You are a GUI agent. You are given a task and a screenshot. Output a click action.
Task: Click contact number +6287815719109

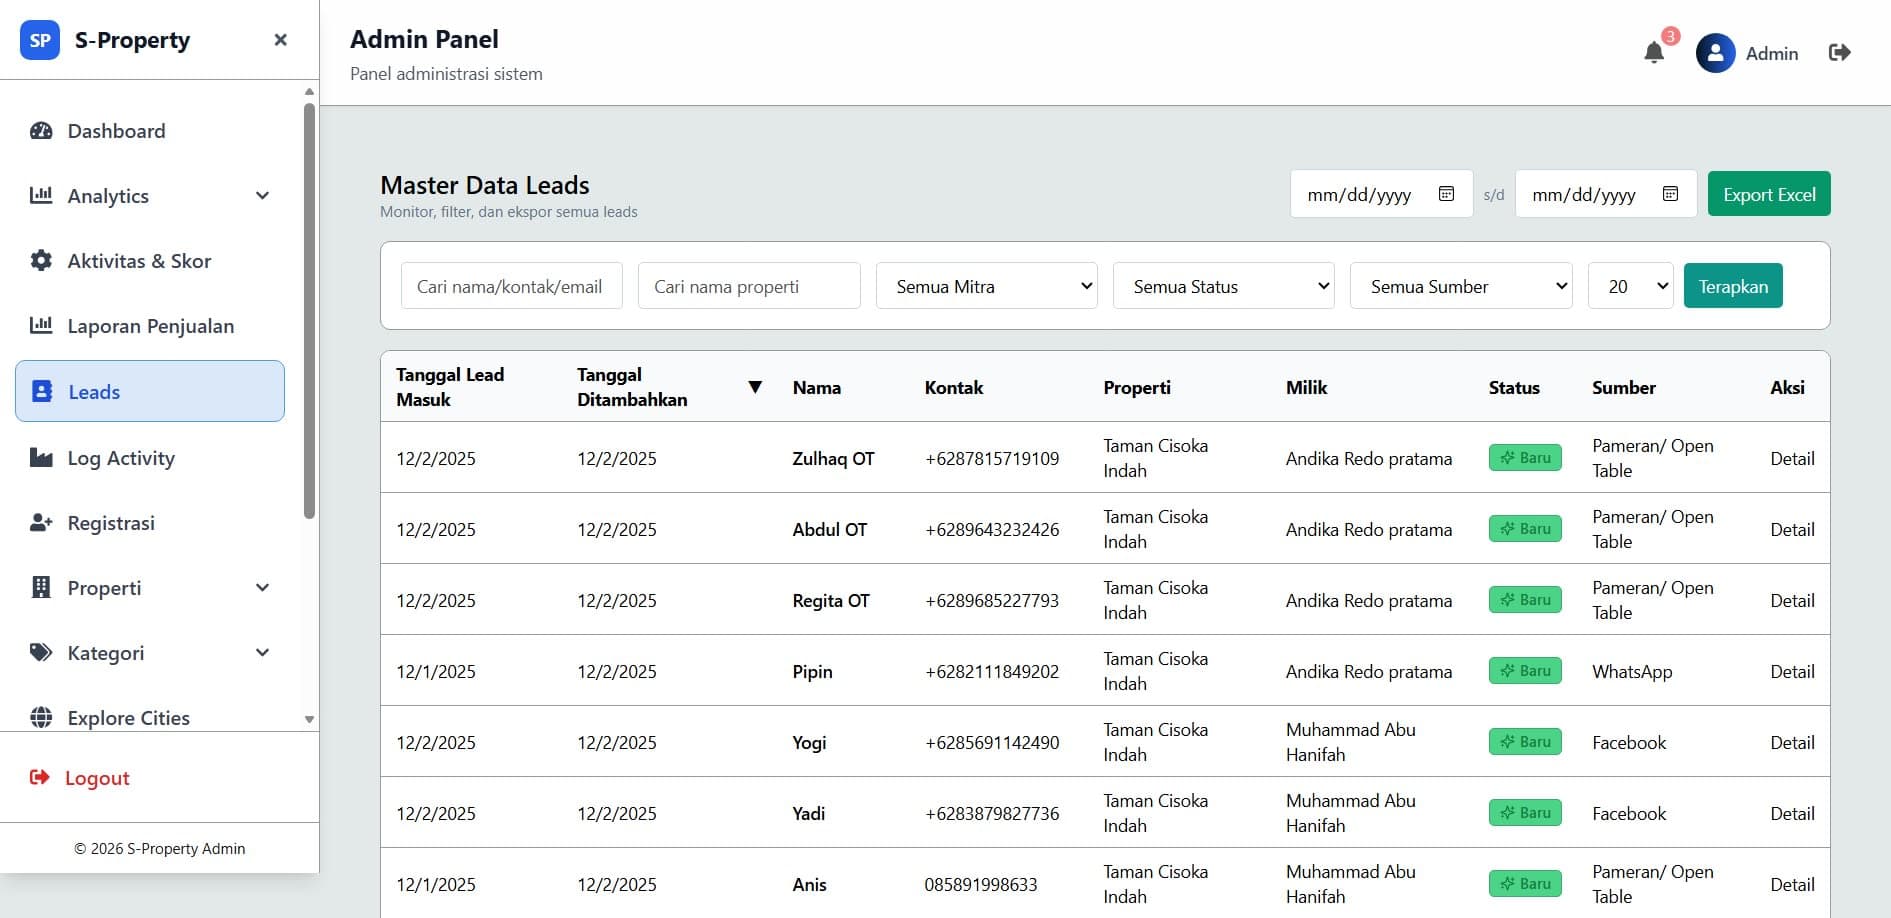992,458
